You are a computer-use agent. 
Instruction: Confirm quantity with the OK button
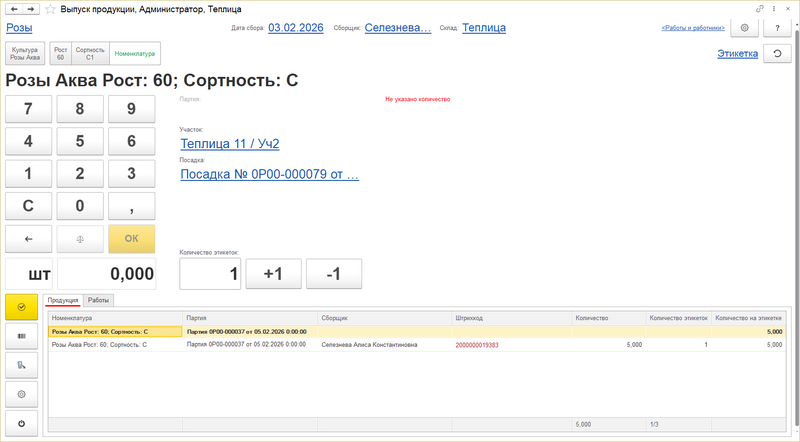click(132, 239)
